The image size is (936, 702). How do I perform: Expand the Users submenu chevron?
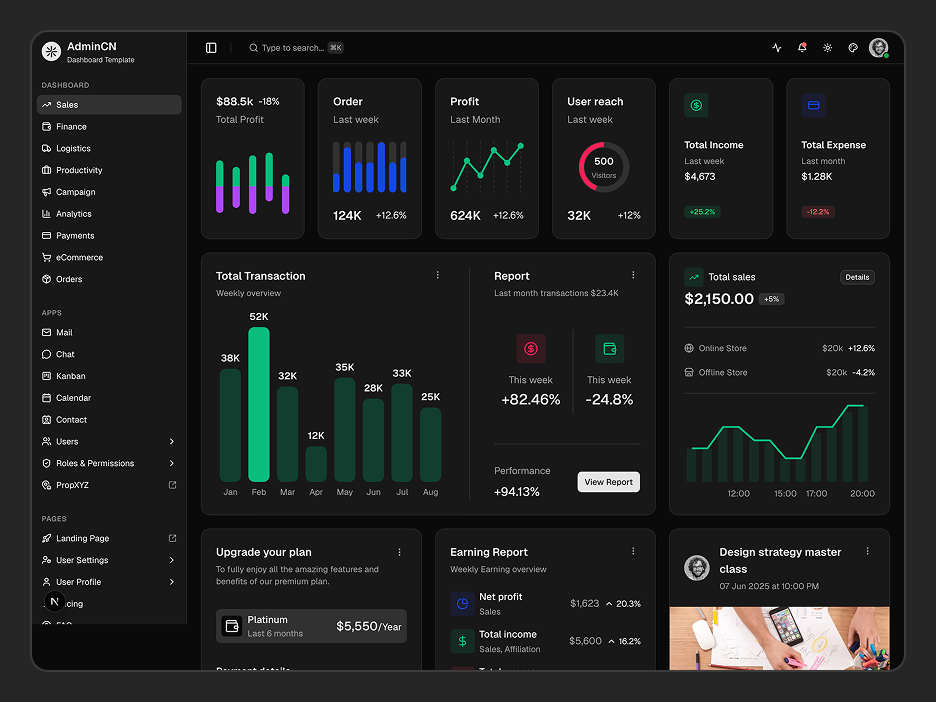point(172,441)
